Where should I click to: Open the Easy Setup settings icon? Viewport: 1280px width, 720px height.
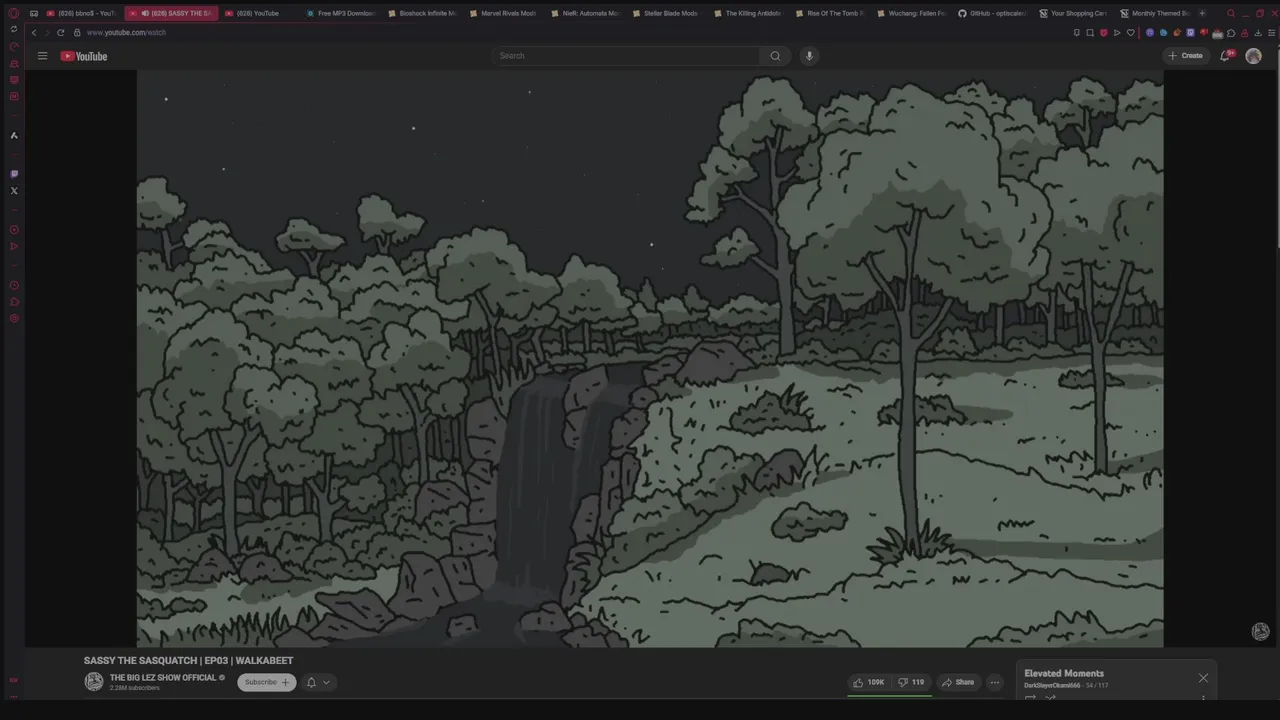pos(1271,33)
